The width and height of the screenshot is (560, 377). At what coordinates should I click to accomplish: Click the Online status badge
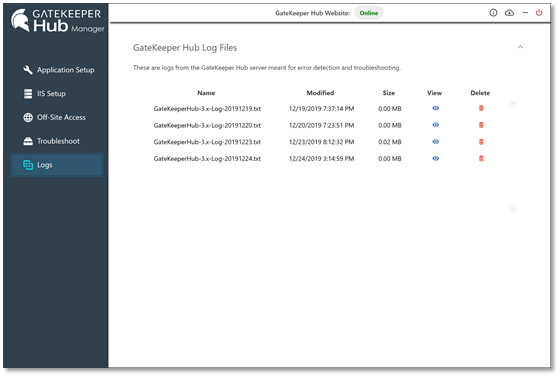tap(369, 13)
